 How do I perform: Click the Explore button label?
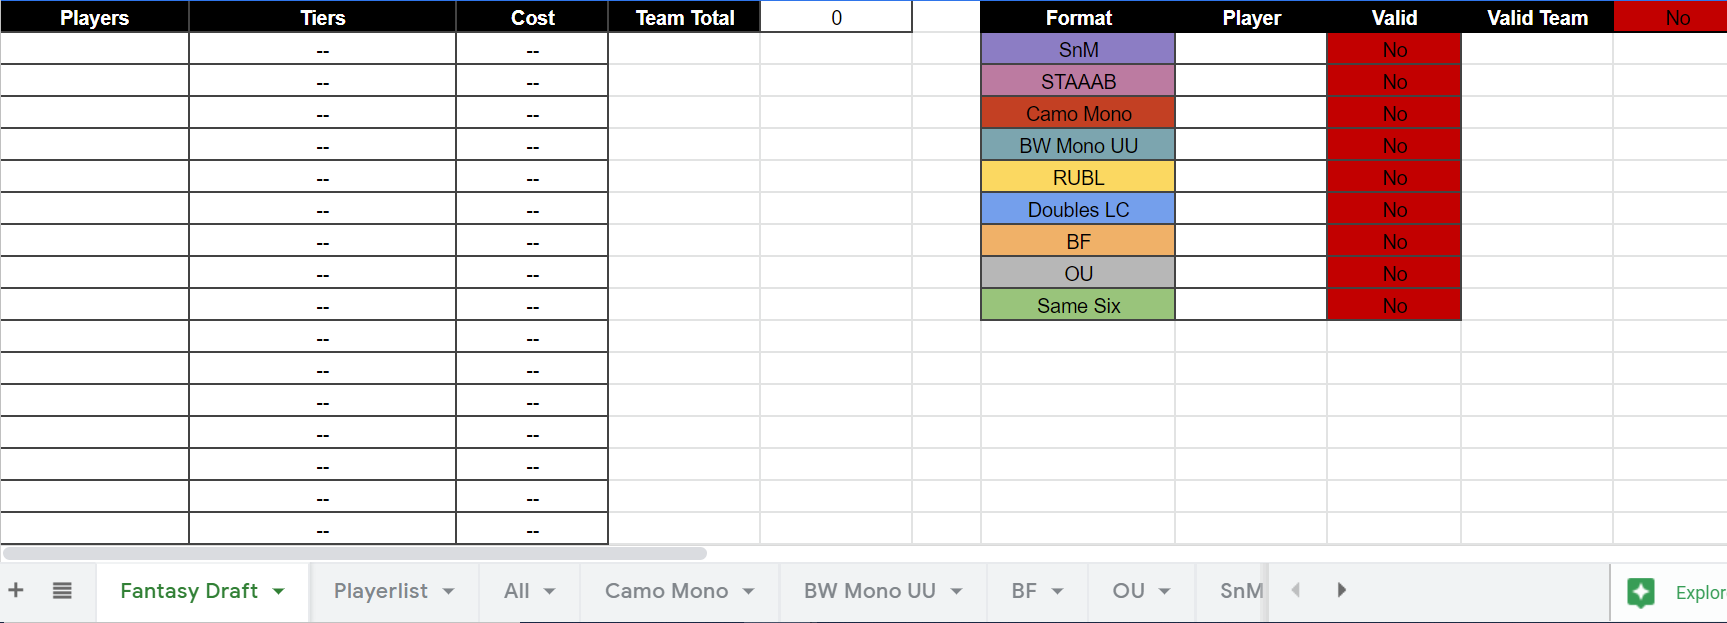[x=1700, y=592]
